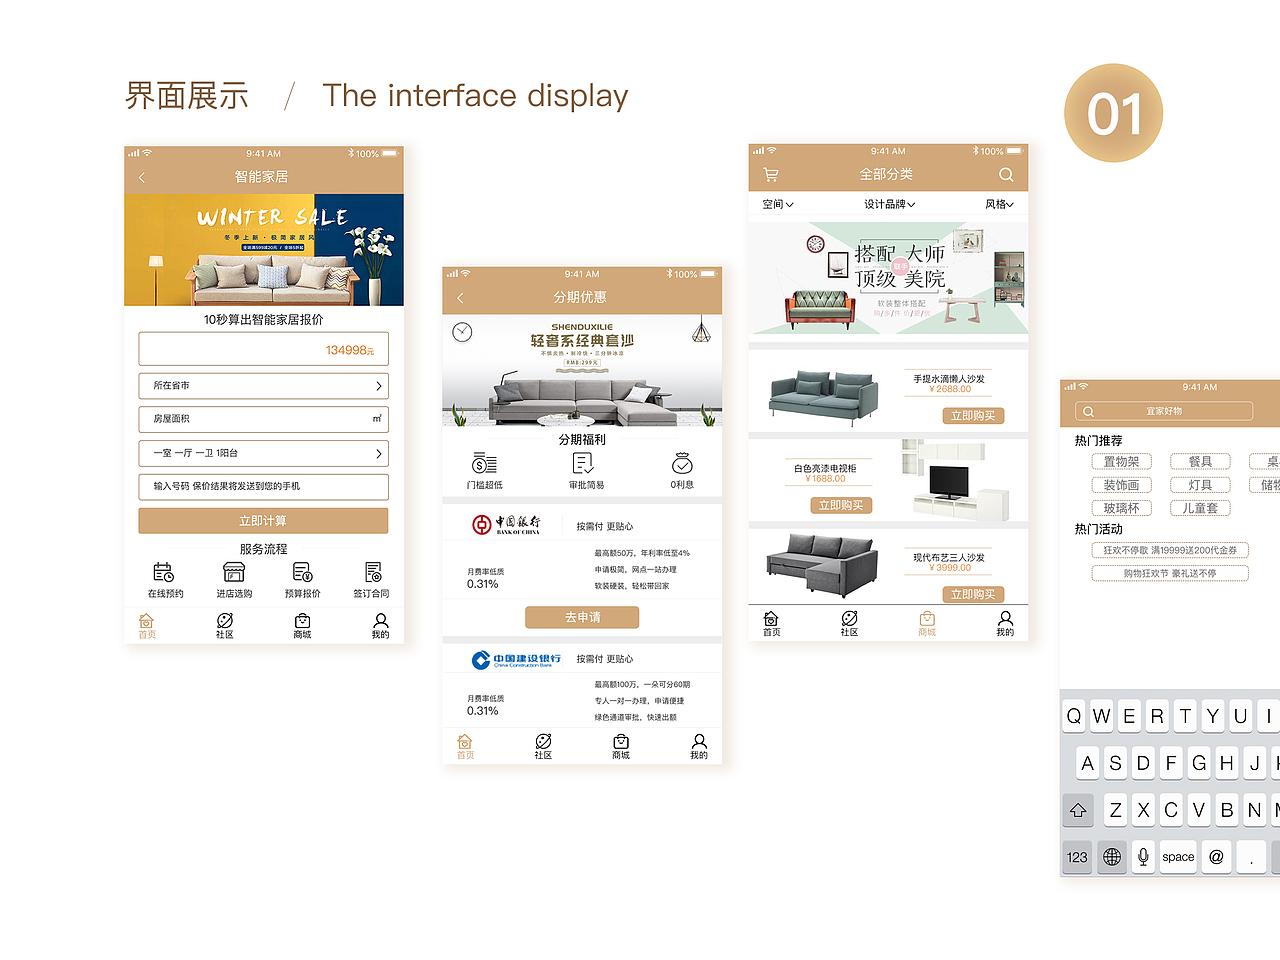Tap 进店选购 service icon
Image resolution: width=1280 pixels, height=960 pixels.
point(234,572)
